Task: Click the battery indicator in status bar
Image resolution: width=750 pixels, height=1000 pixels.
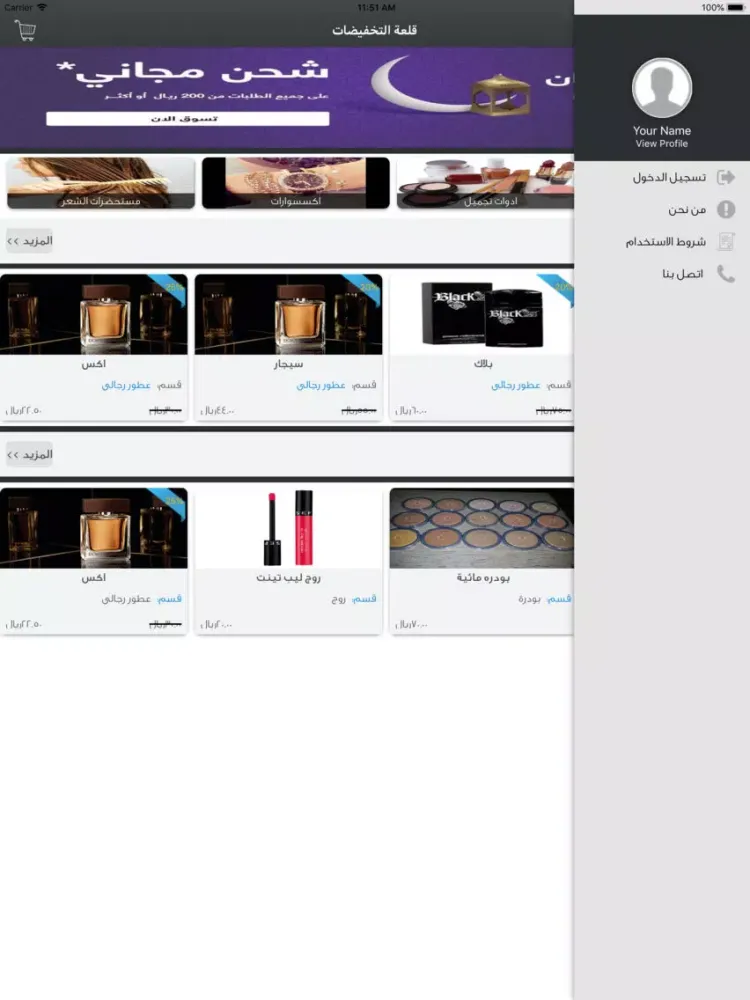Action: pyautogui.click(x=735, y=8)
